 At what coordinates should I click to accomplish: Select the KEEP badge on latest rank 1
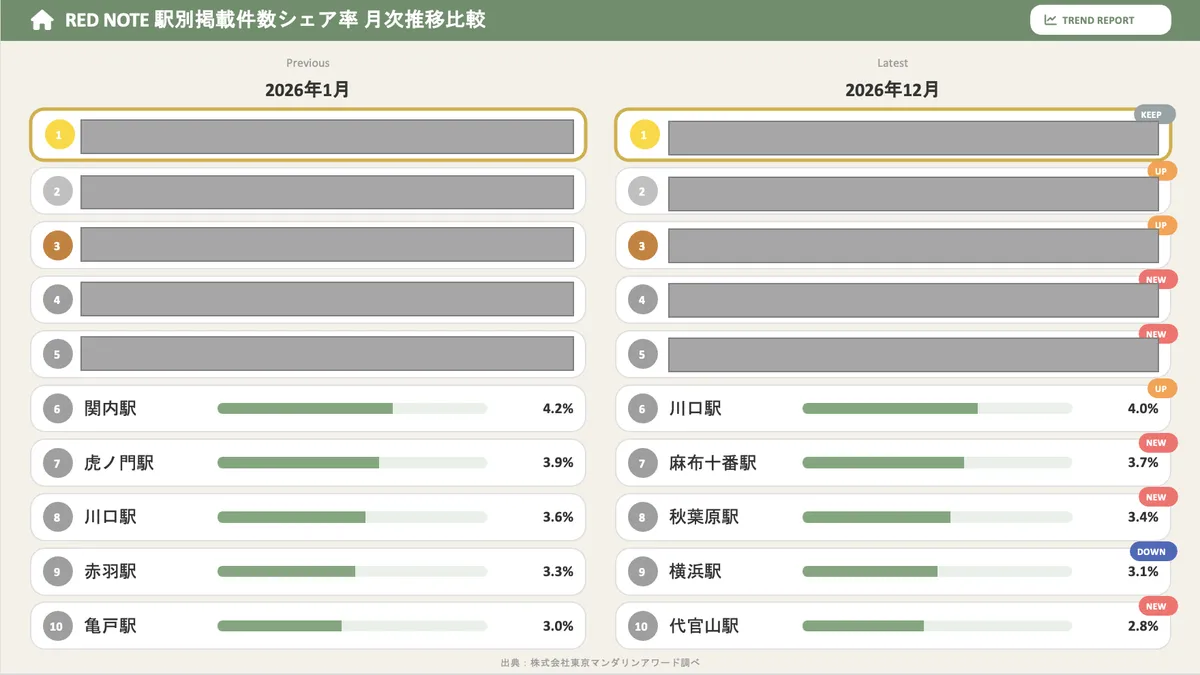click(1154, 114)
